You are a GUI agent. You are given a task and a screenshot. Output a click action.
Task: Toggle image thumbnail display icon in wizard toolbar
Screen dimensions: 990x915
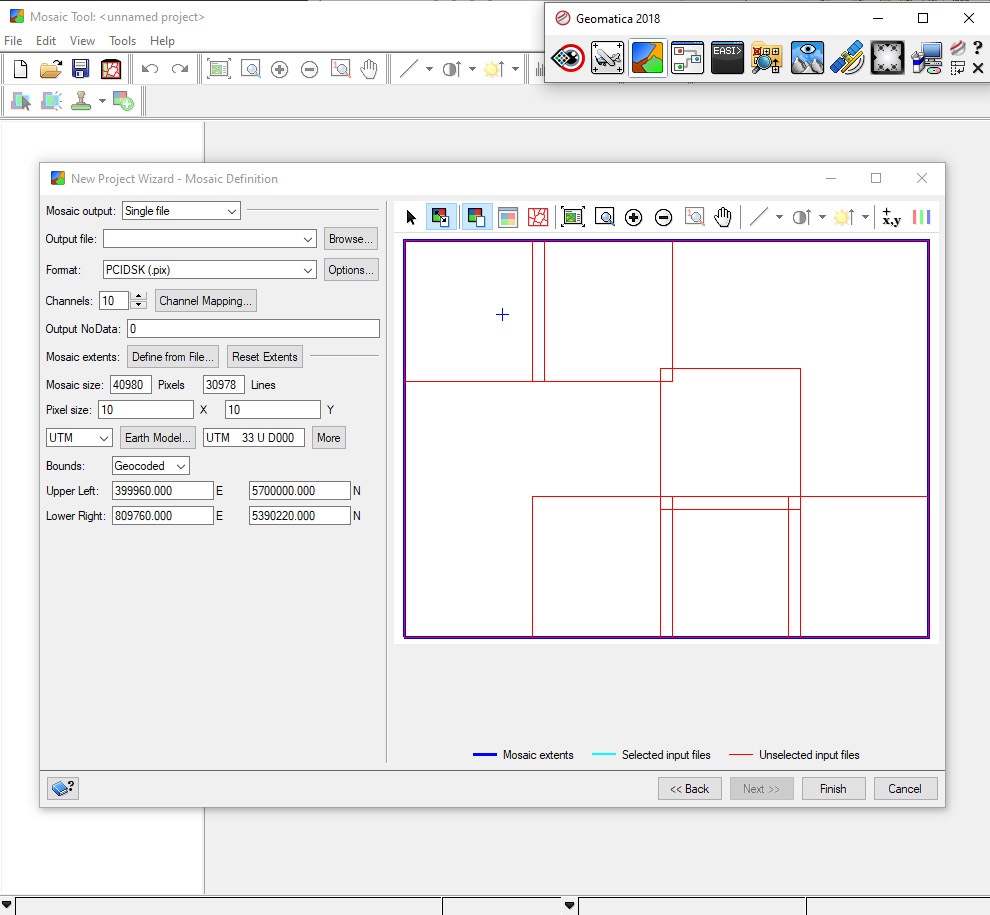click(508, 217)
